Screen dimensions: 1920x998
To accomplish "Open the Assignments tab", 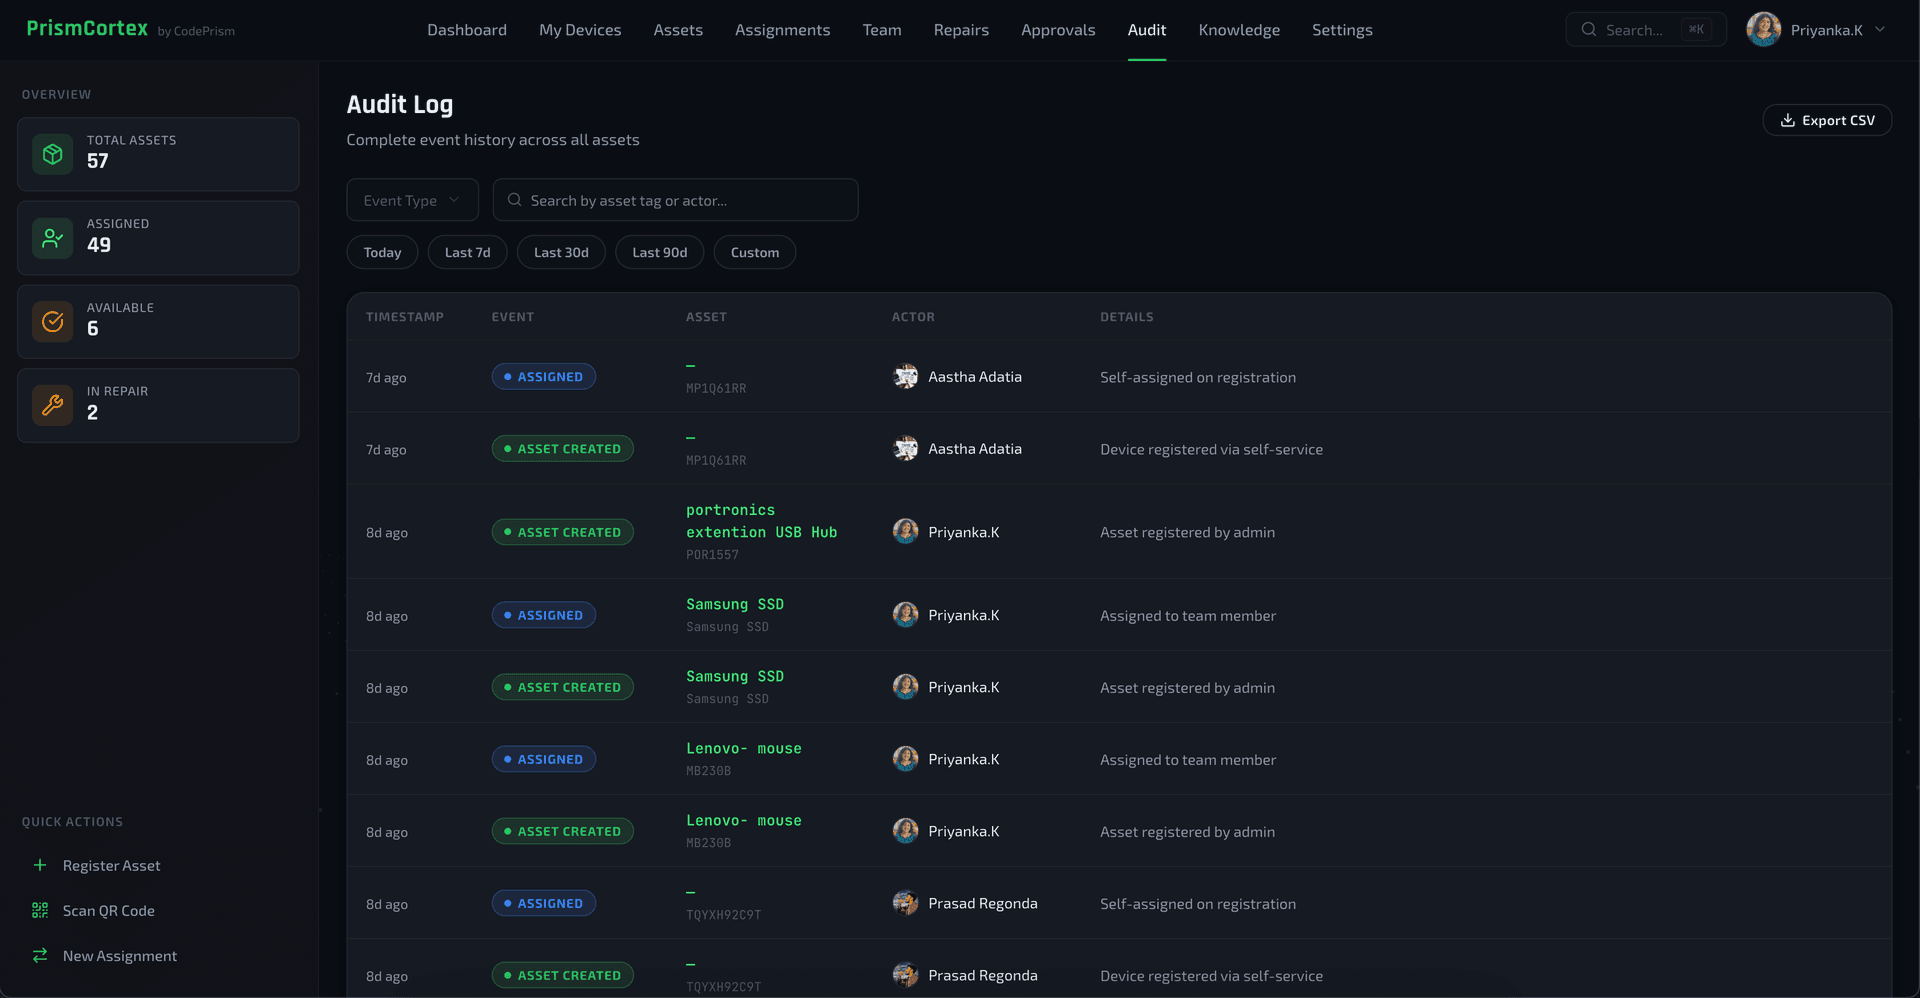I will coord(782,30).
